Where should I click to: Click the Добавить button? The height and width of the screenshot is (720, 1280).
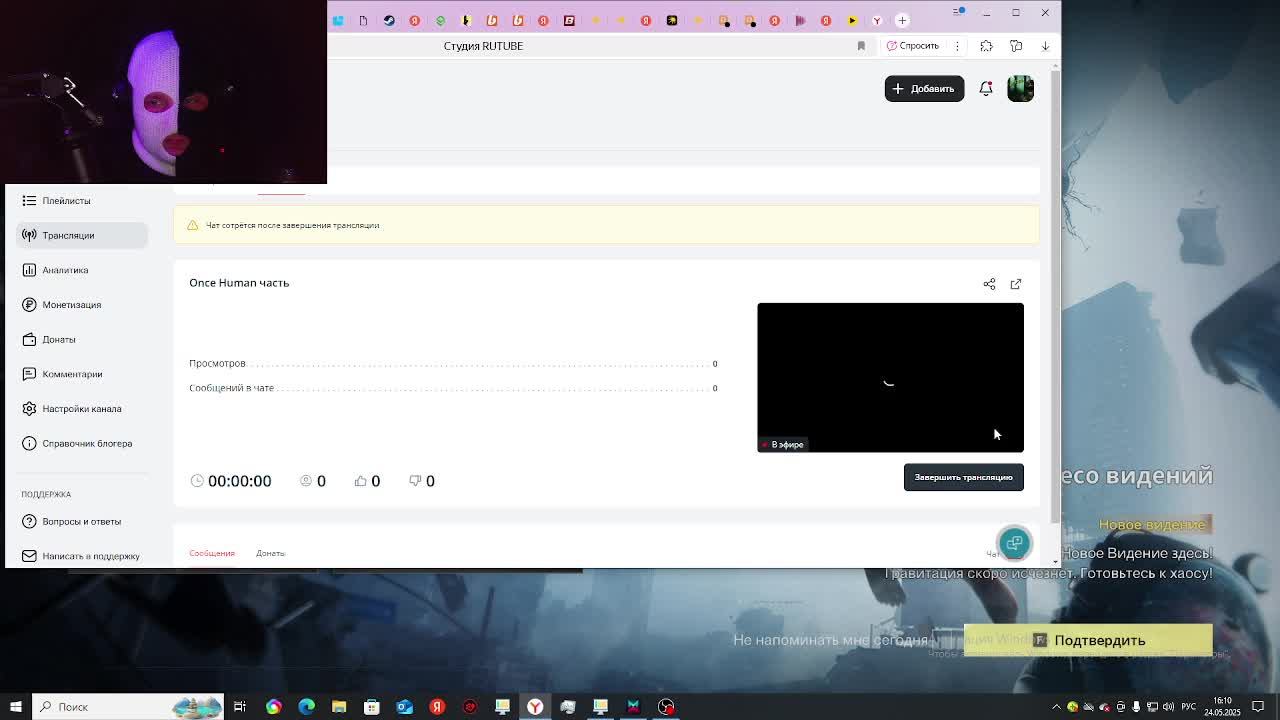click(x=924, y=89)
